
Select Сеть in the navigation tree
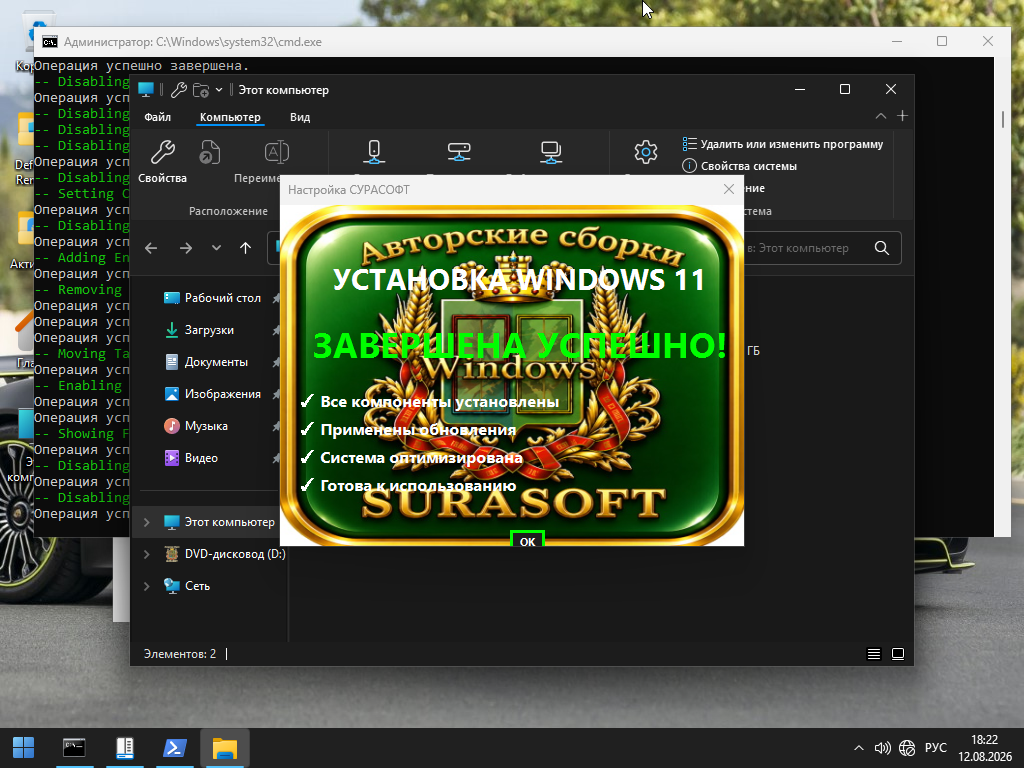[187, 586]
